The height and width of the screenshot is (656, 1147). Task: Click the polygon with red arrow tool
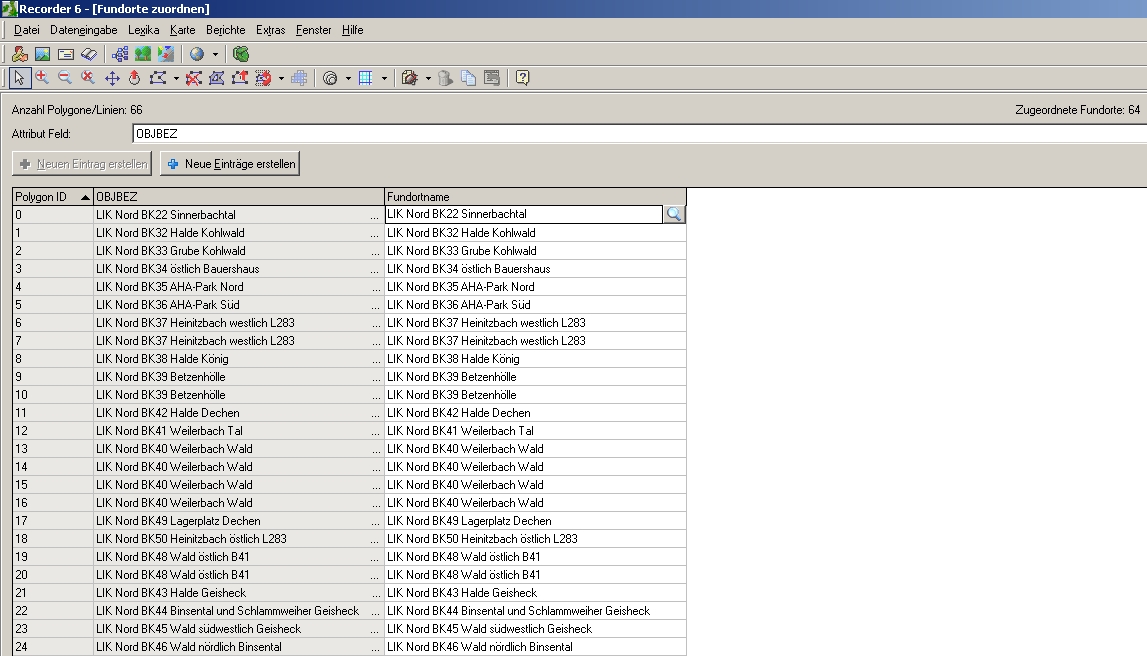click(x=239, y=78)
